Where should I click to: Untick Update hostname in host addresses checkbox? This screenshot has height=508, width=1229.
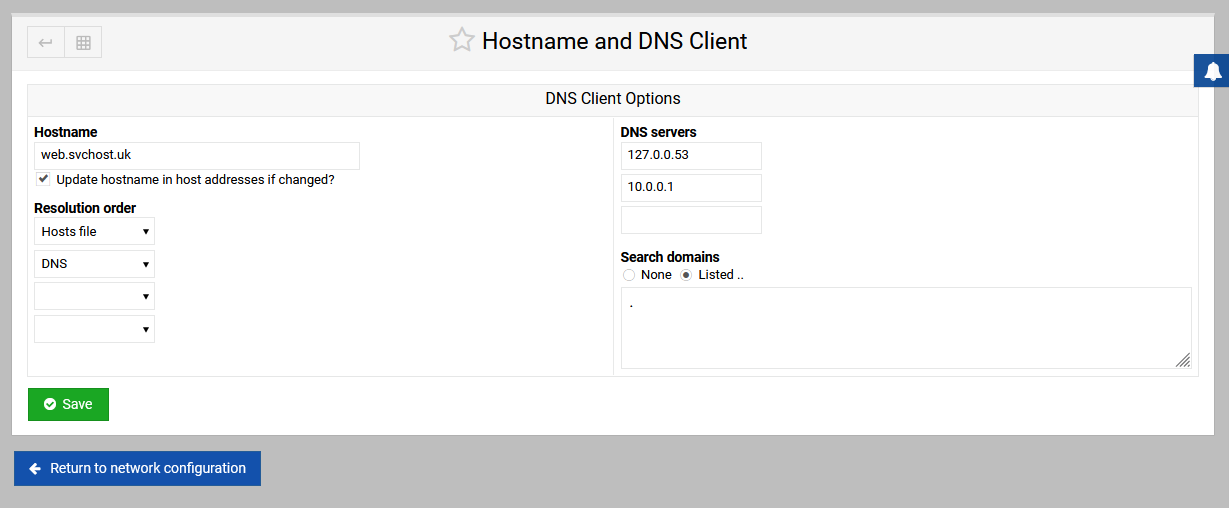pos(43,179)
